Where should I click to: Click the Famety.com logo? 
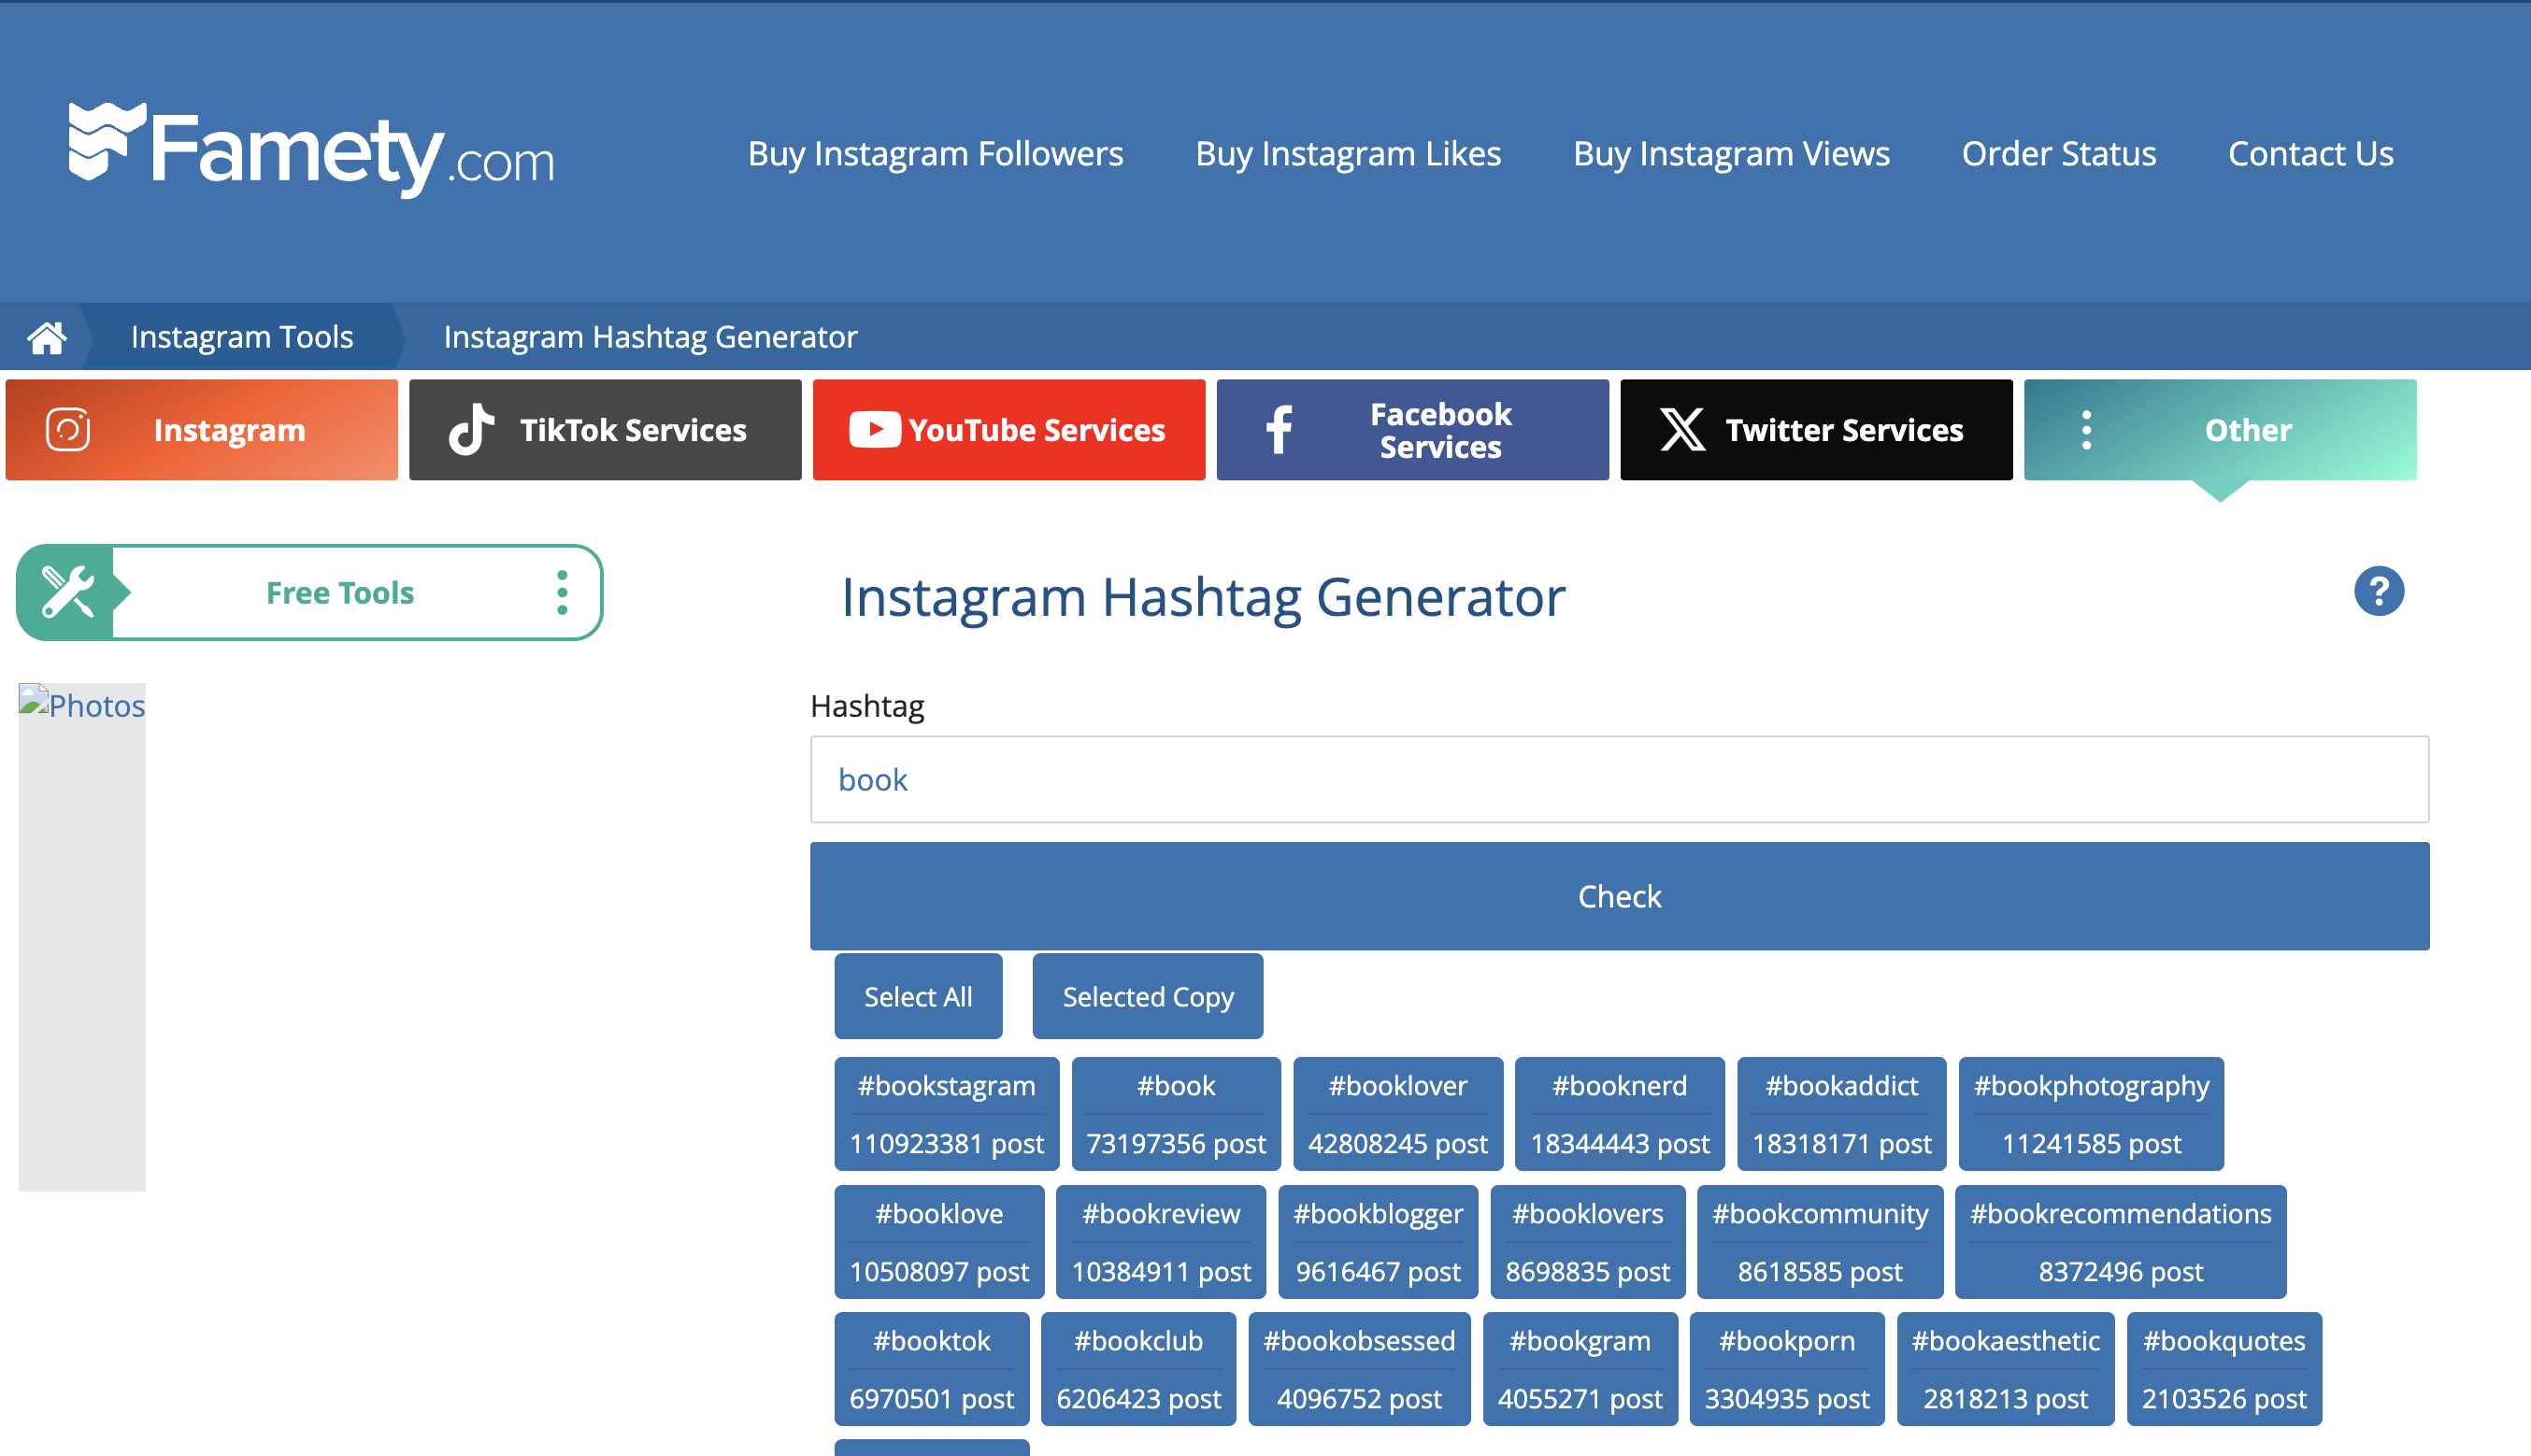tap(311, 150)
